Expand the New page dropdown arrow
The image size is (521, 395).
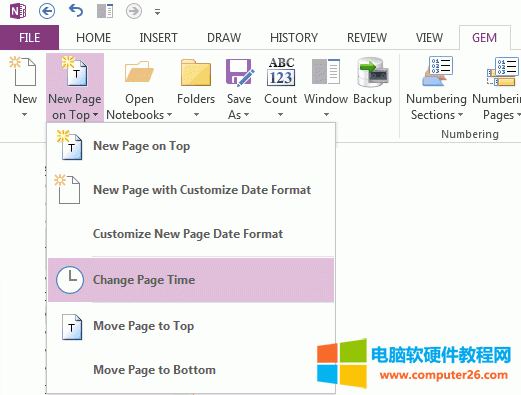pyautogui.click(x=24, y=115)
